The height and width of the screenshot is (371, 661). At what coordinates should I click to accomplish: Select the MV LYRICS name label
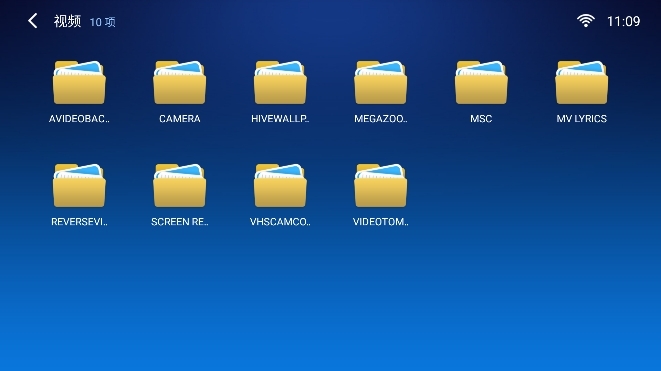[x=582, y=119]
